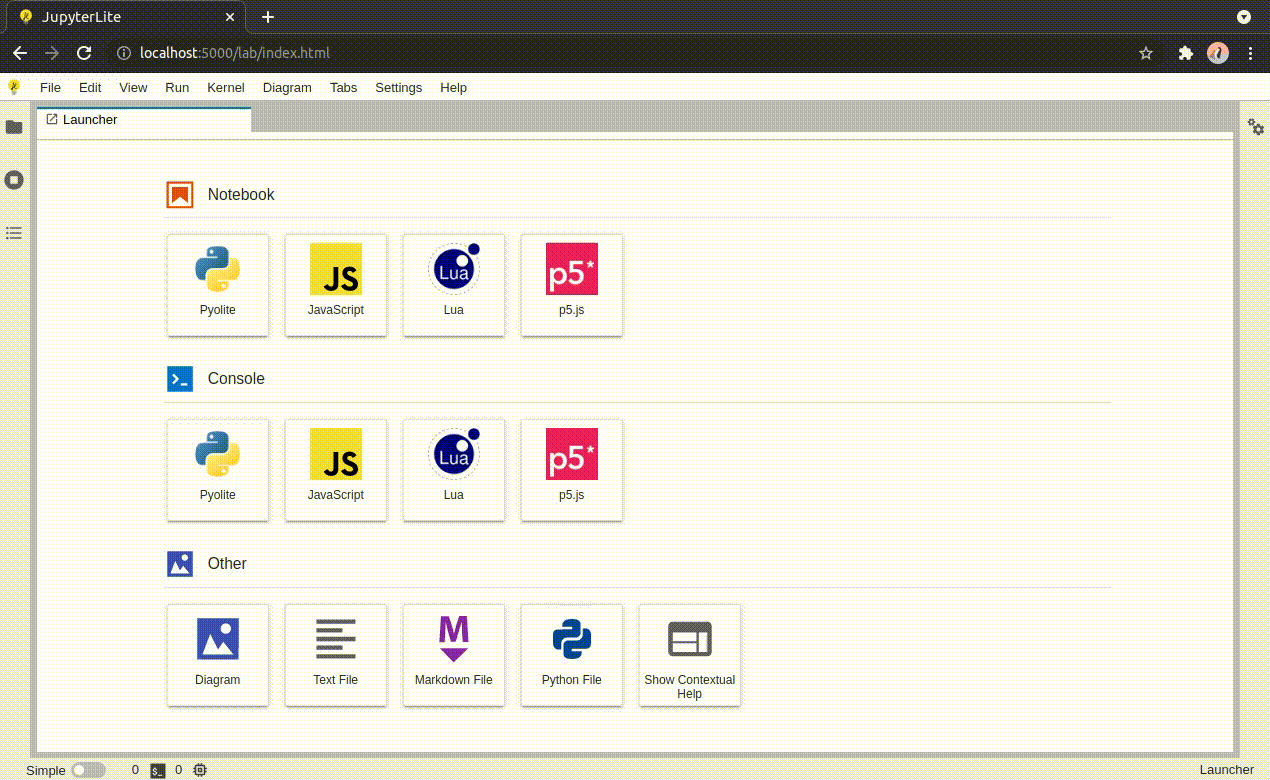Open the Kernel menu
The height and width of the screenshot is (780, 1270).
pyautogui.click(x=226, y=88)
